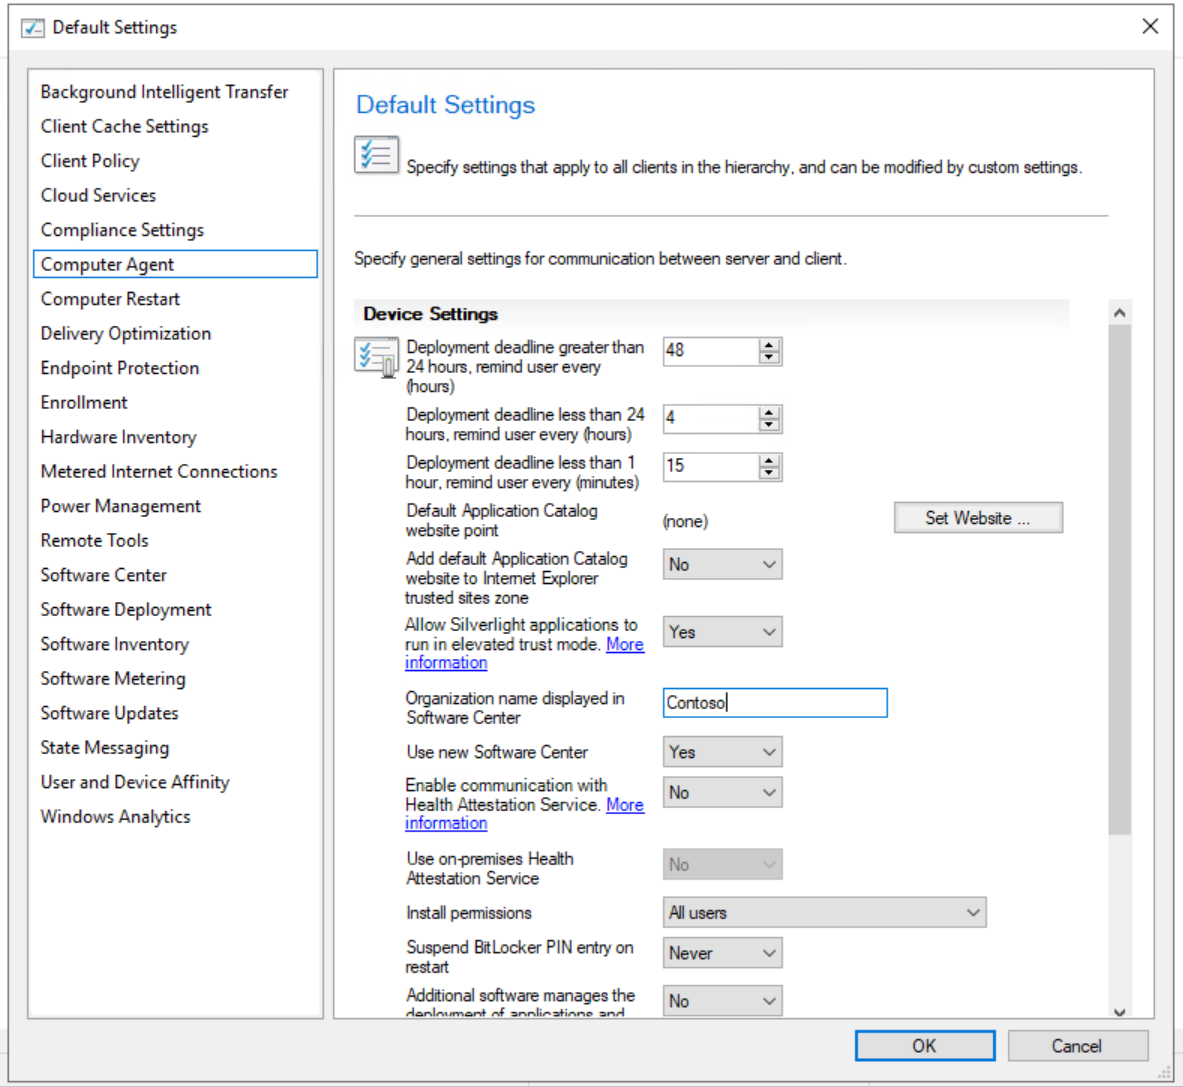
Task: Increase the 4-hour reminder spinner value
Action: [x=769, y=412]
